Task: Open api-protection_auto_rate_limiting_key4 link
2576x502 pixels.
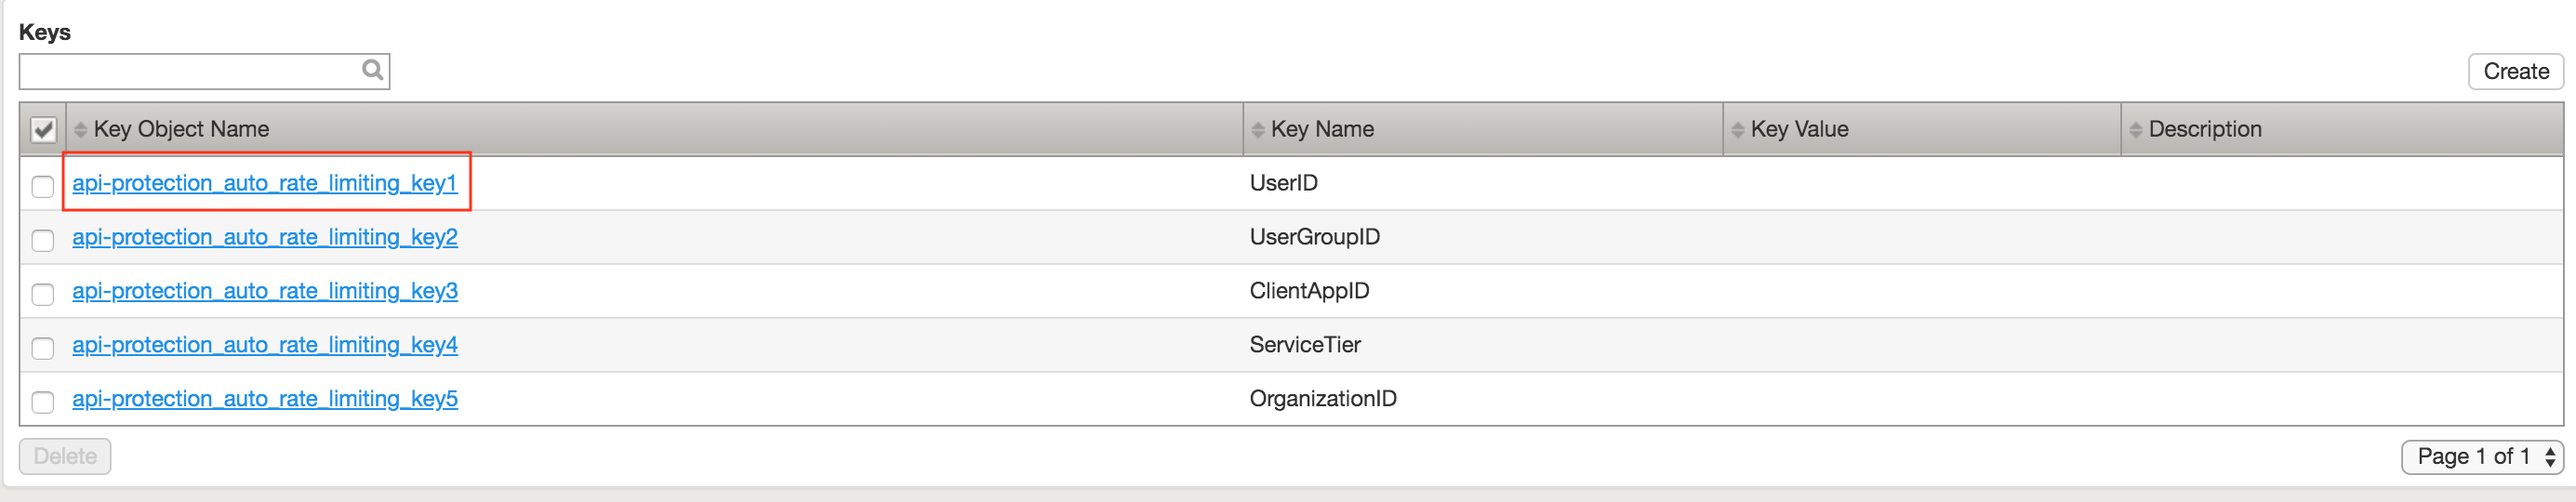Action: (265, 345)
